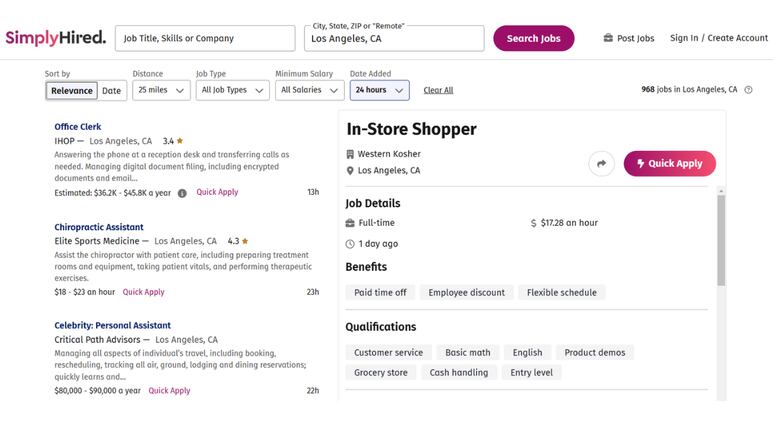773x438 pixels.
Task: Click the location pin icon in job details
Action: 350,171
